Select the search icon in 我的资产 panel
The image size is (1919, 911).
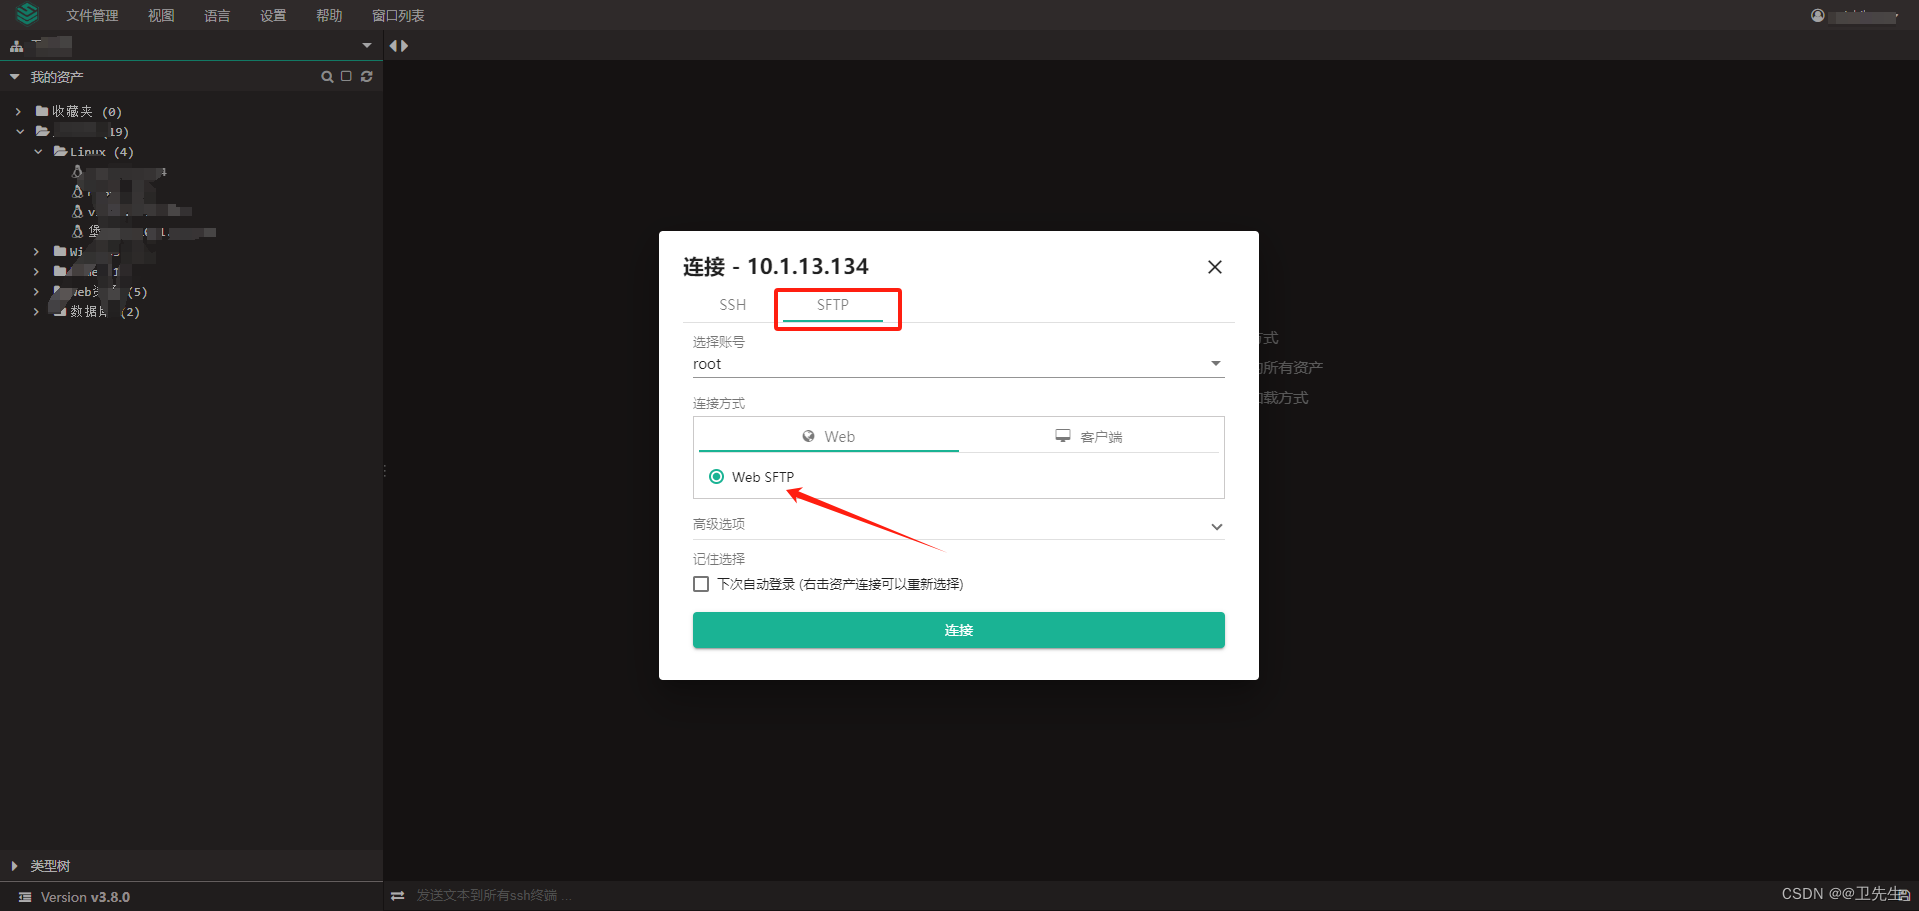point(327,76)
